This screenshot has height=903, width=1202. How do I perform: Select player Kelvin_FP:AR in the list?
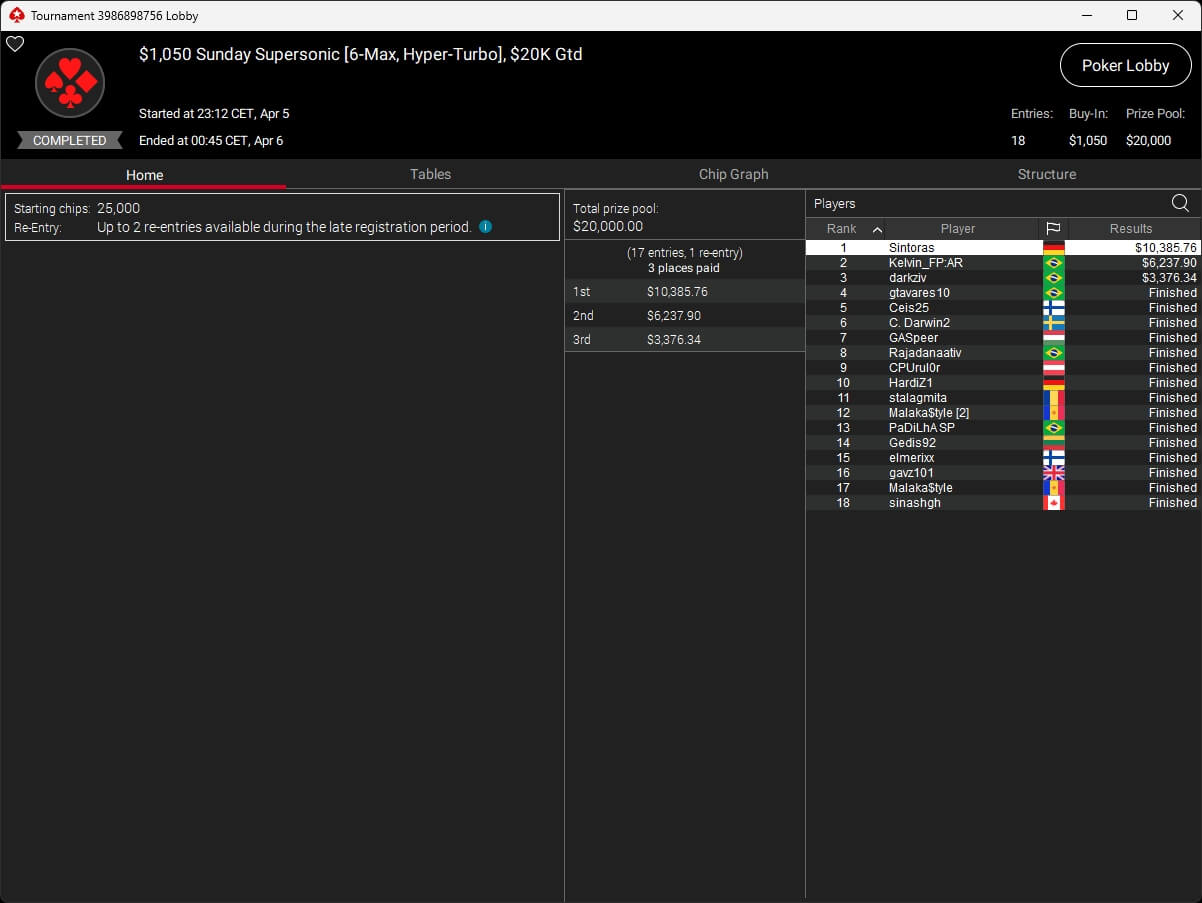[x=925, y=263]
